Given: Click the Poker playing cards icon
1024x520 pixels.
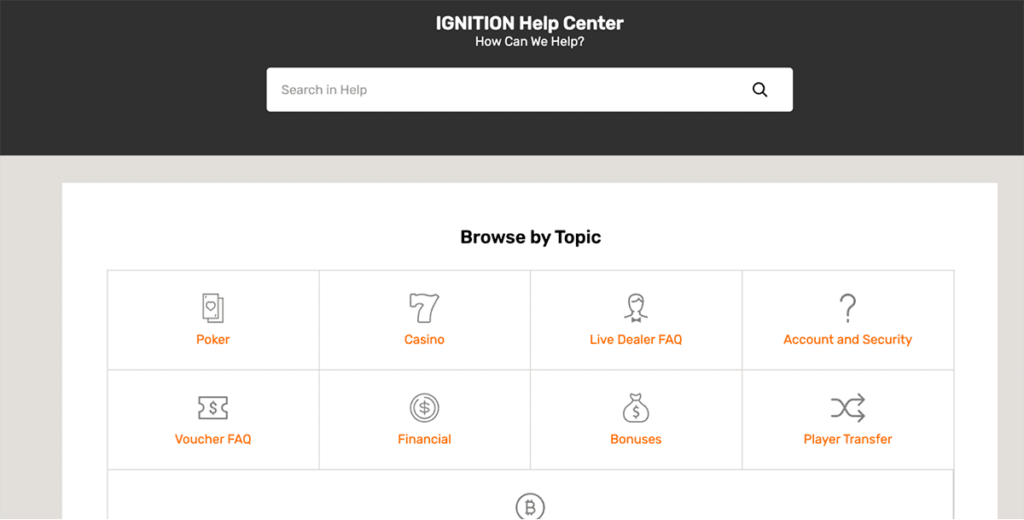Looking at the screenshot, I should [213, 308].
